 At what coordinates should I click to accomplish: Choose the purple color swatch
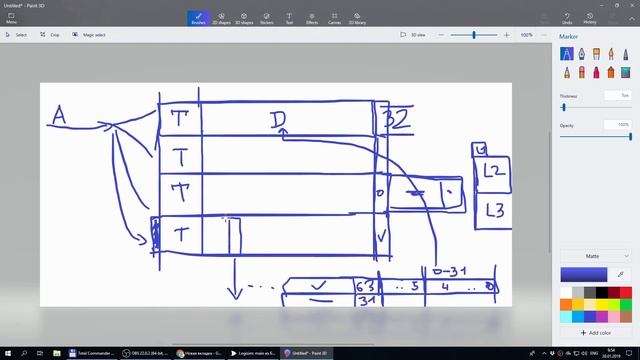tap(602, 317)
